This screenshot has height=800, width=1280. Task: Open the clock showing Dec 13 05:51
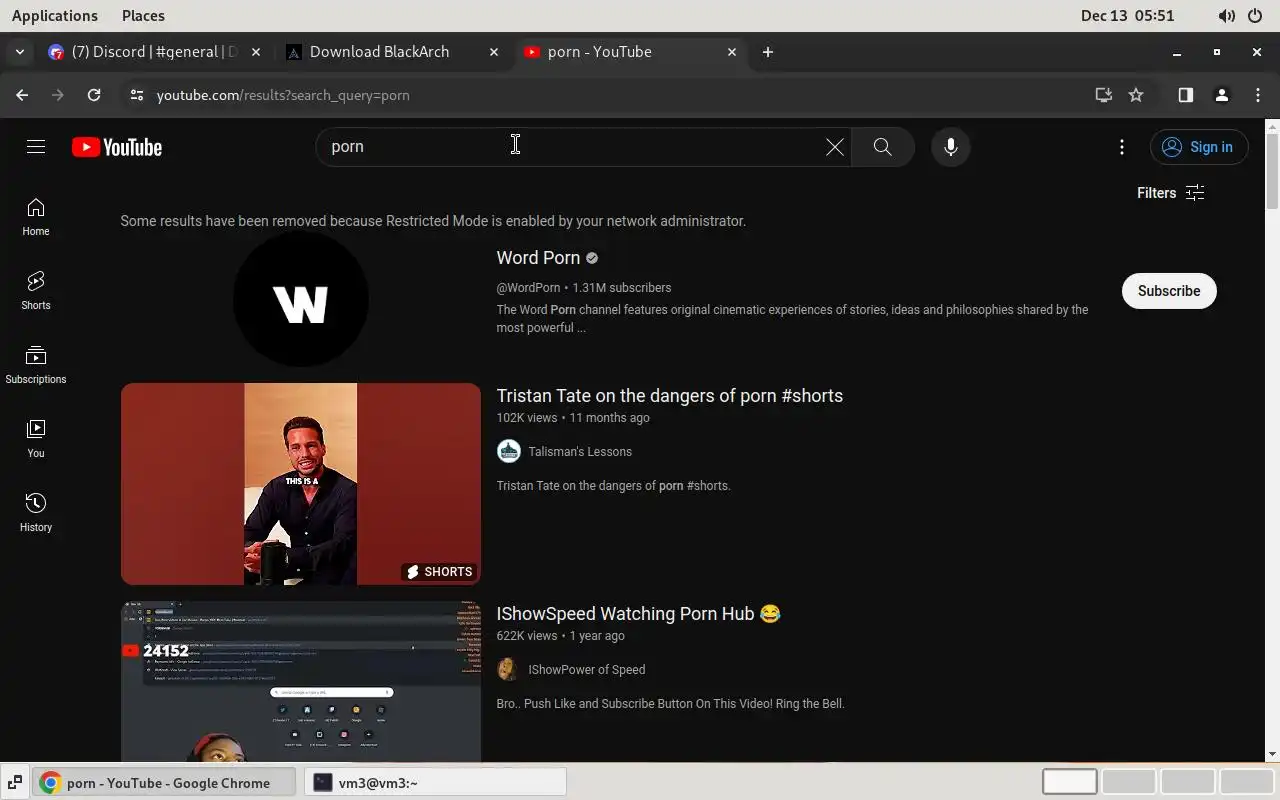pos(1127,15)
